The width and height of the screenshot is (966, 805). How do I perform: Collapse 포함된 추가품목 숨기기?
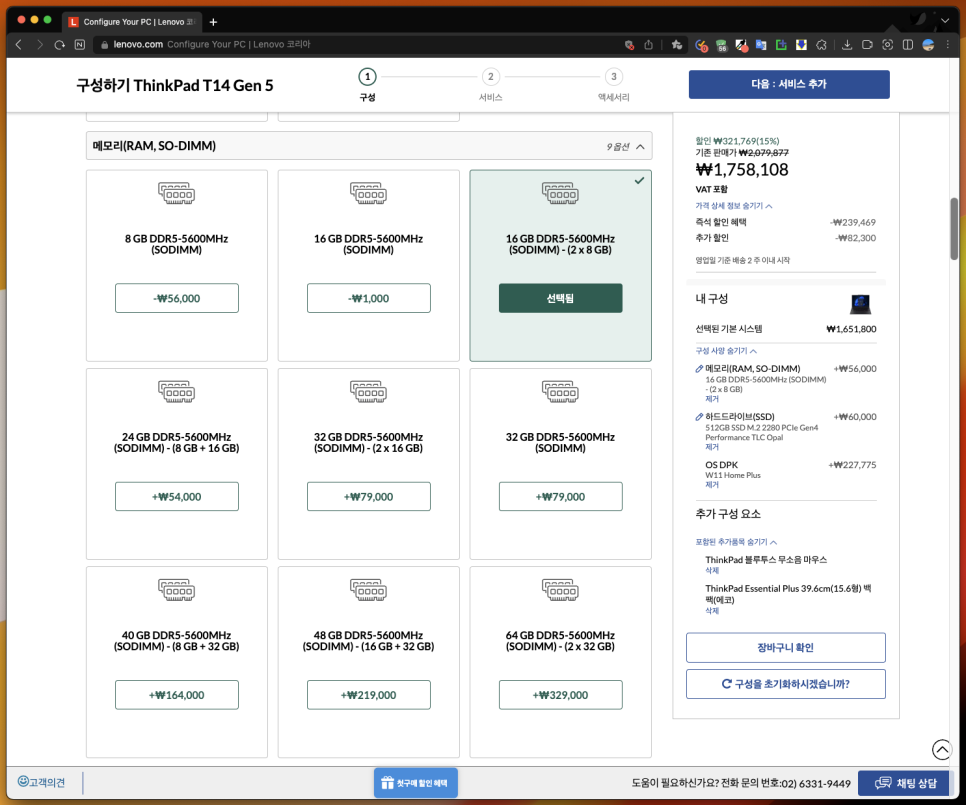point(736,542)
